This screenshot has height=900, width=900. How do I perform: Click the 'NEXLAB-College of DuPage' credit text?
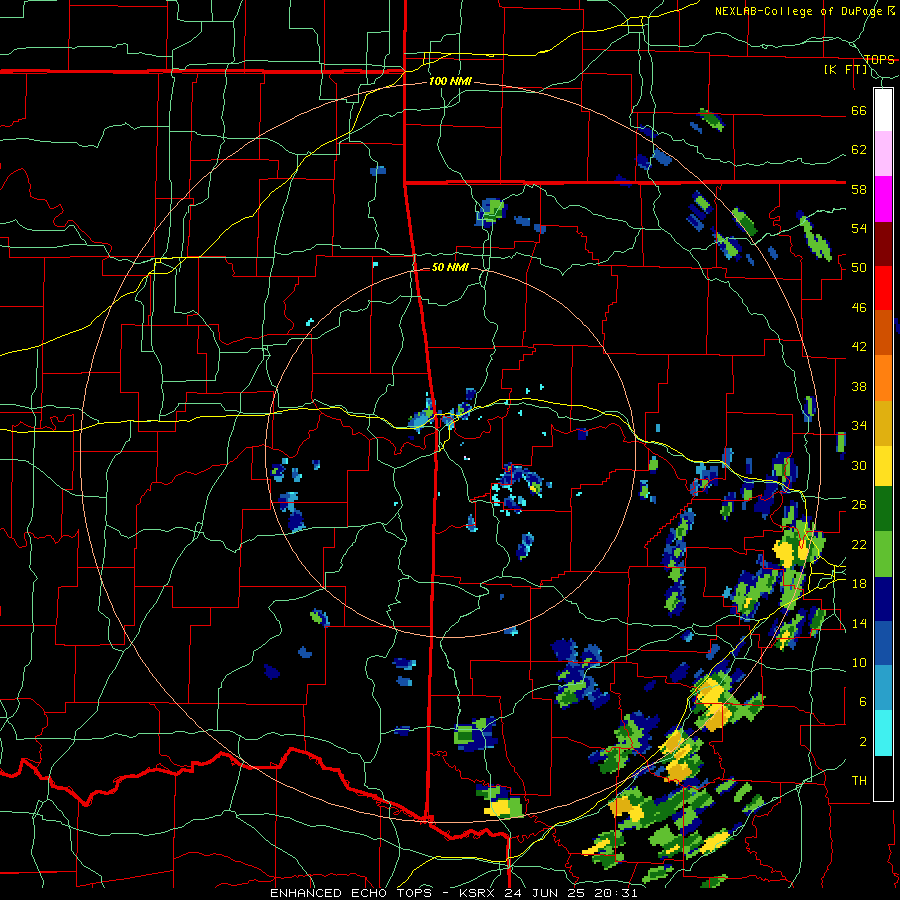click(799, 11)
